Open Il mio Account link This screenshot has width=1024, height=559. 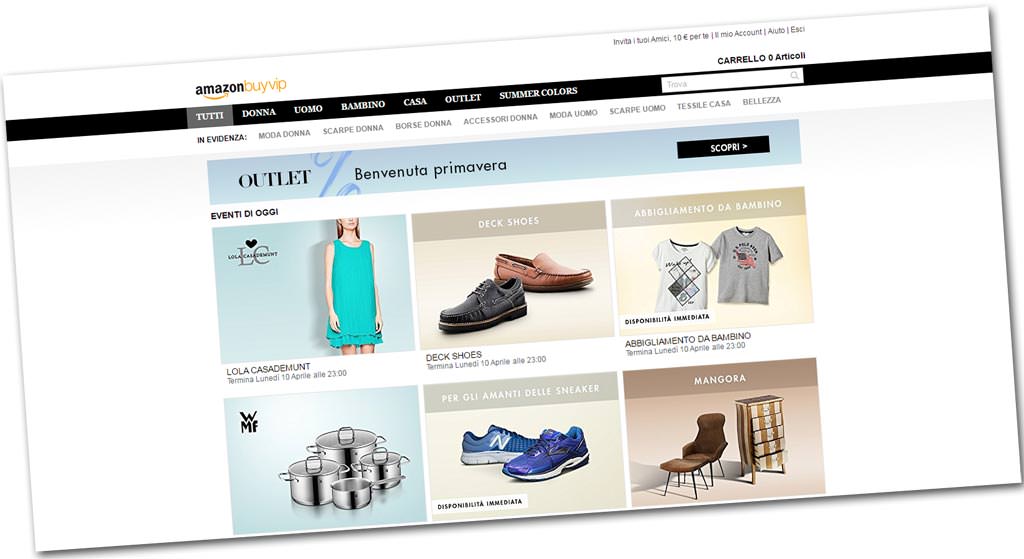pos(738,33)
